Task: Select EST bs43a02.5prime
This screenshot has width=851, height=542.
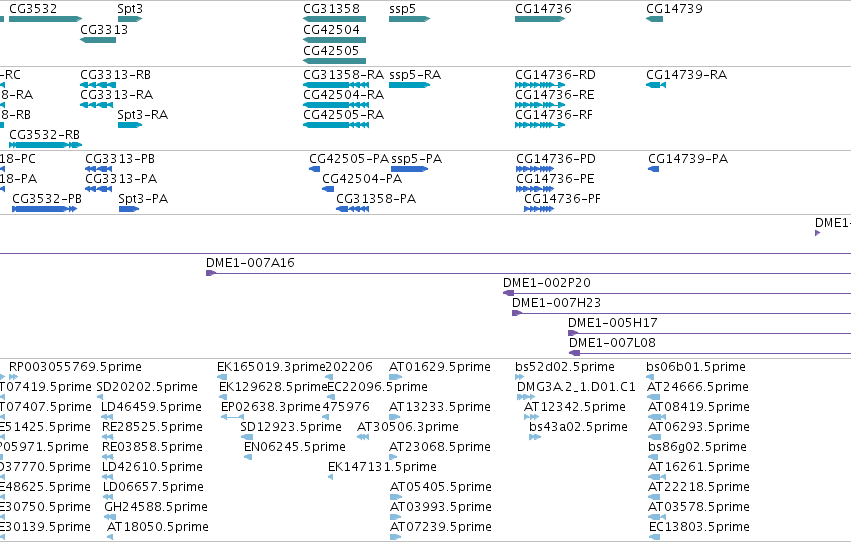Action: [535, 437]
